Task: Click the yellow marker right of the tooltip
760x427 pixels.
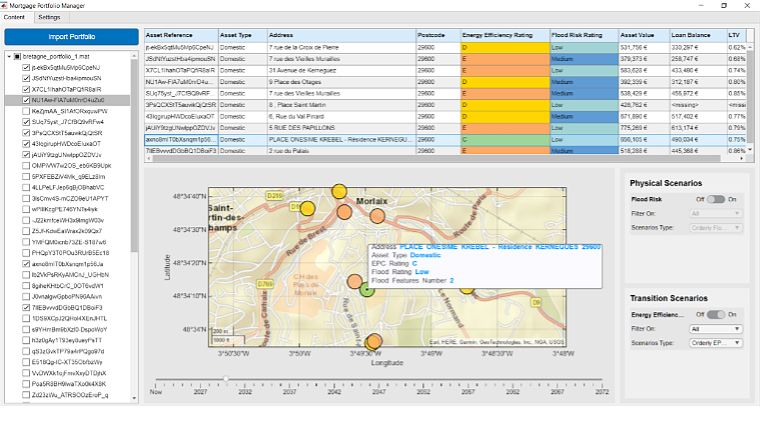Action: click(x=466, y=286)
